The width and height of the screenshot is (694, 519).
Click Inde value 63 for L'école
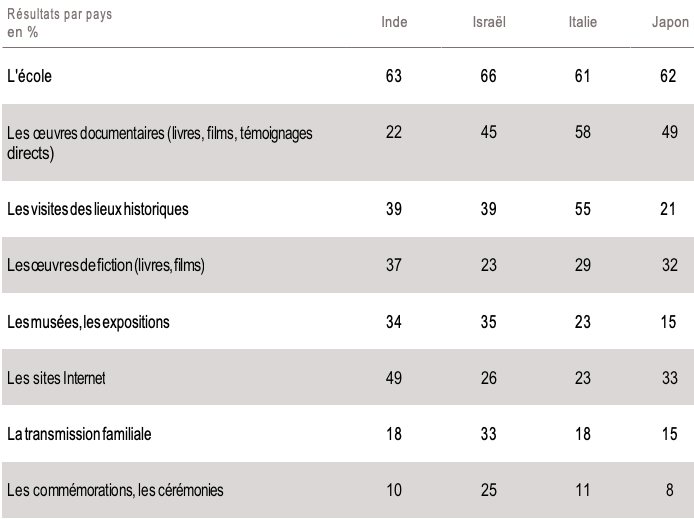click(394, 75)
